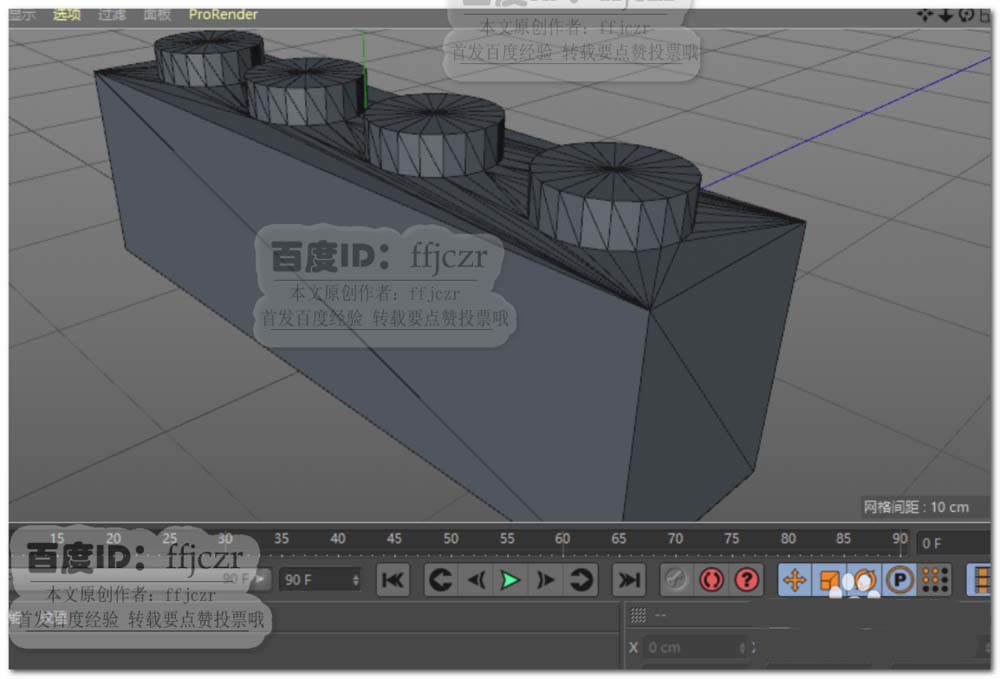1000x679 pixels.
Task: Advance to the next frame
Action: [x=546, y=580]
